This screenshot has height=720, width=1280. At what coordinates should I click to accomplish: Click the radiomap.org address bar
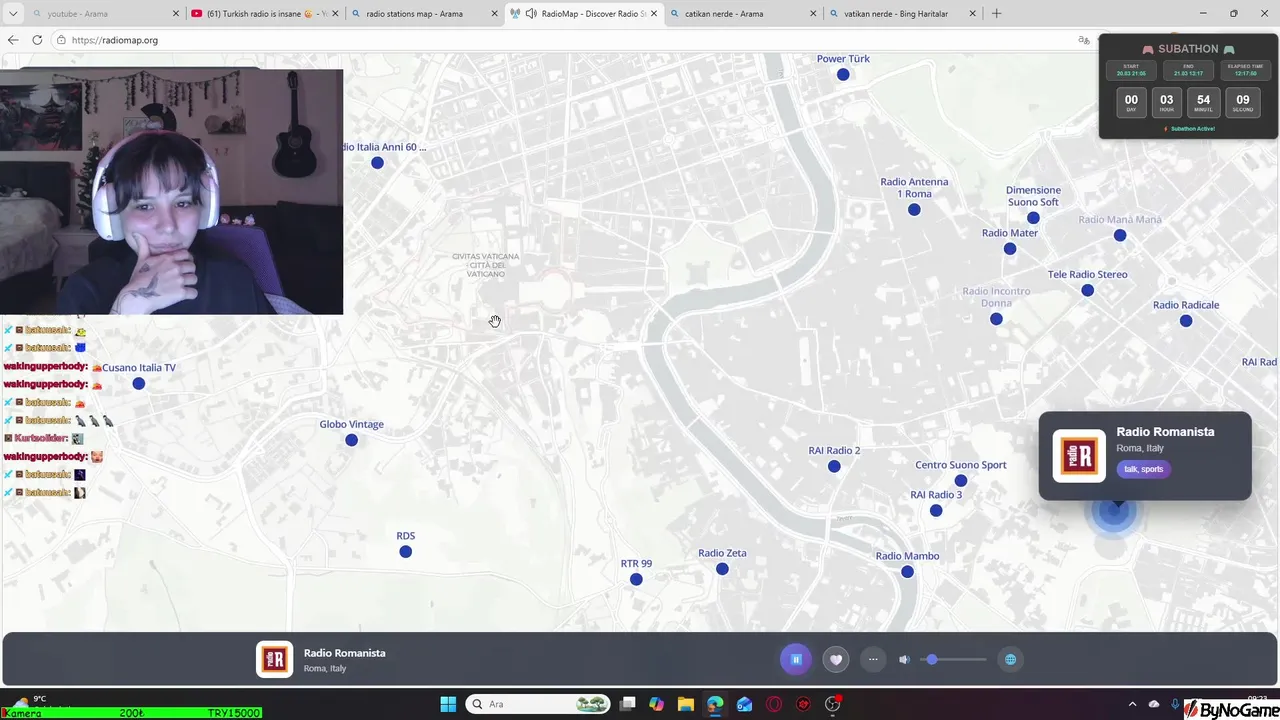560,40
